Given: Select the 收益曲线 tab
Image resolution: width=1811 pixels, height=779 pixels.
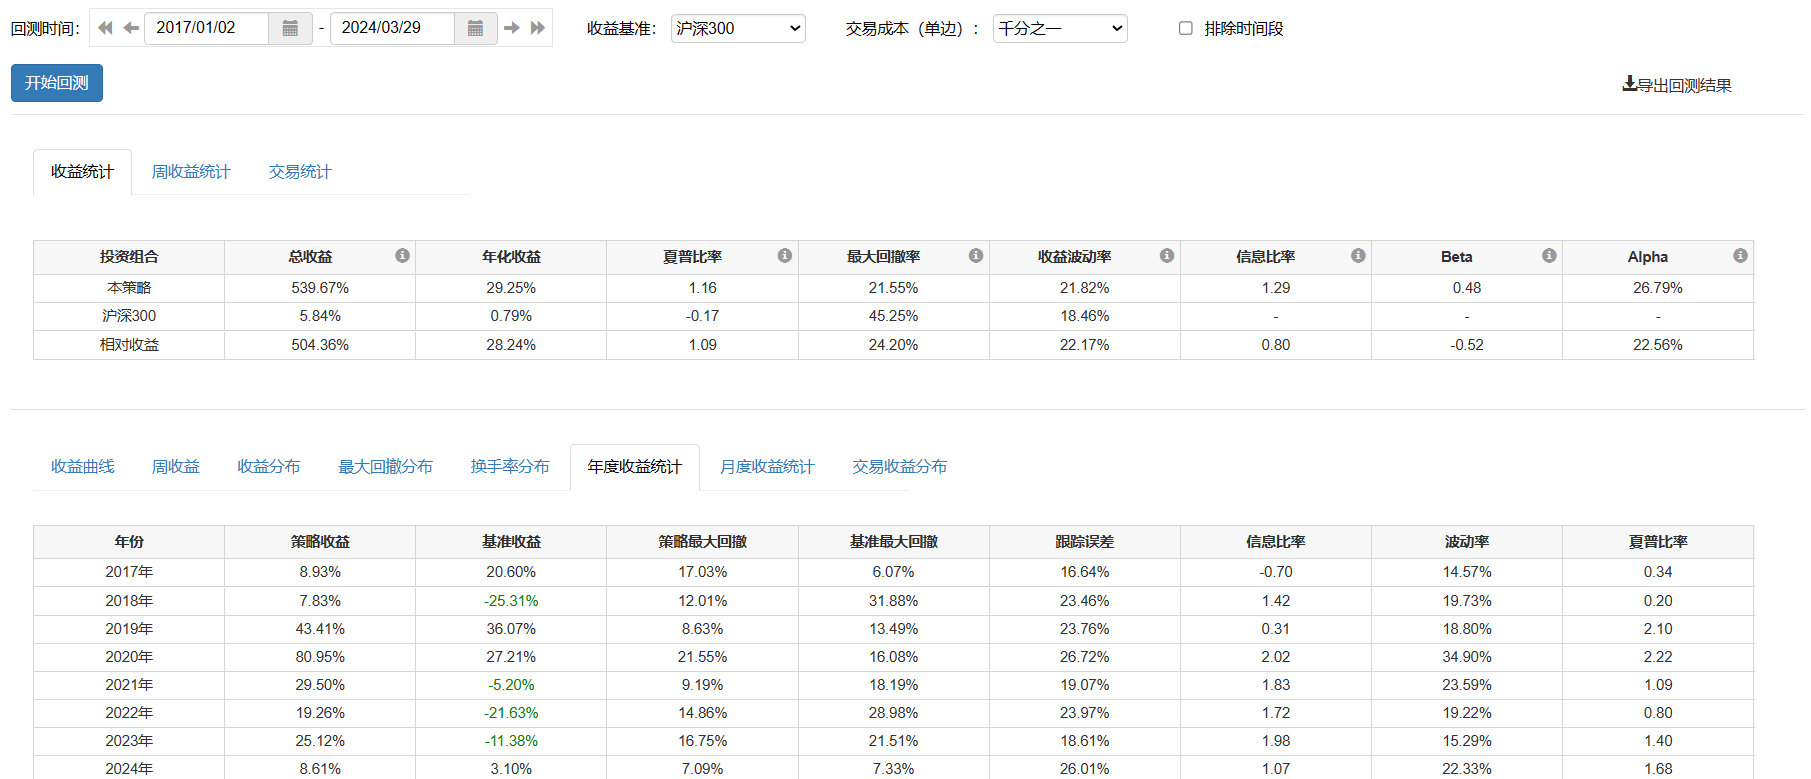Looking at the screenshot, I should 83,467.
